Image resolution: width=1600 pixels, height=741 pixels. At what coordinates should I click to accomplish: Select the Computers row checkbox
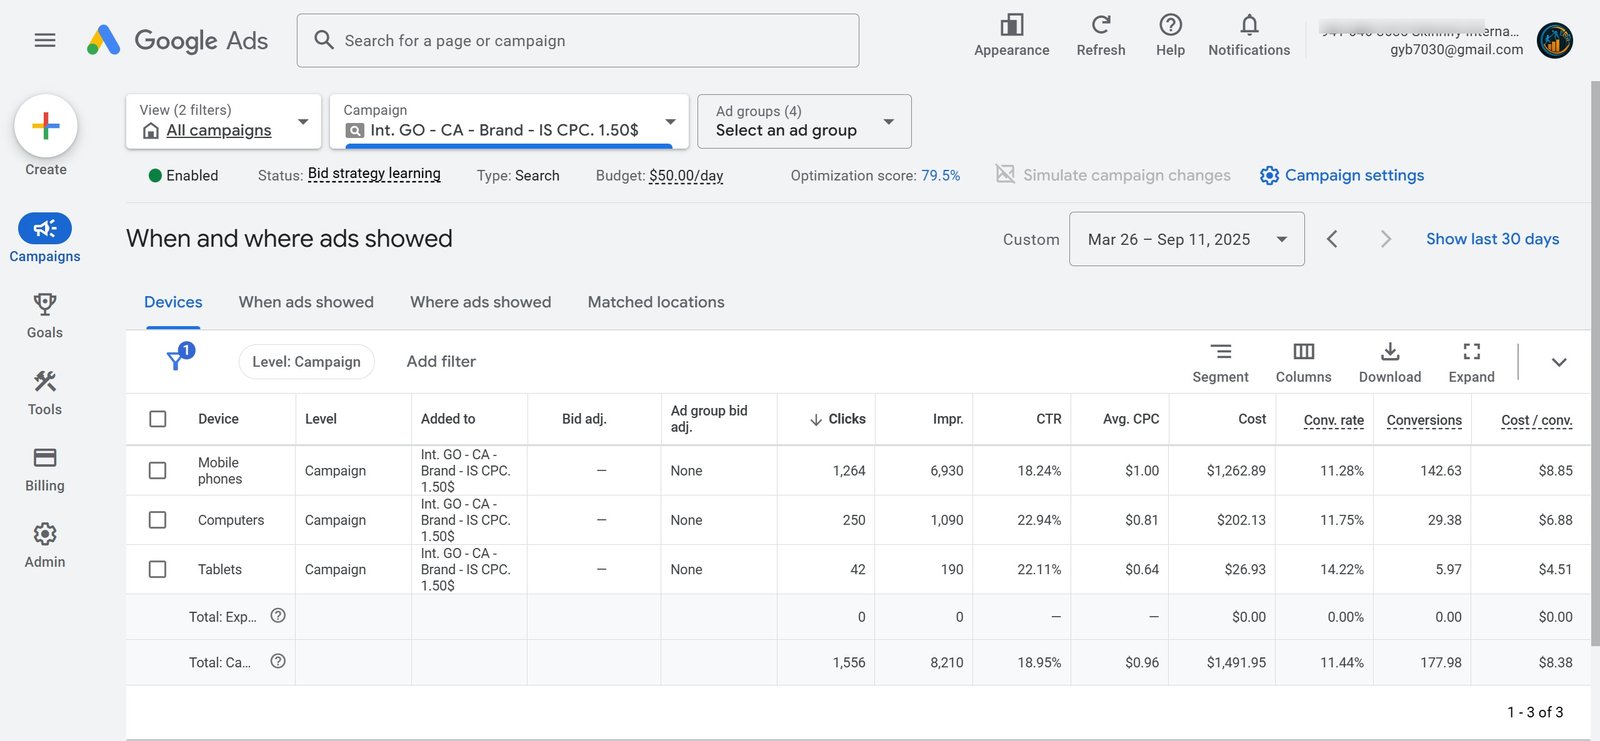158,520
